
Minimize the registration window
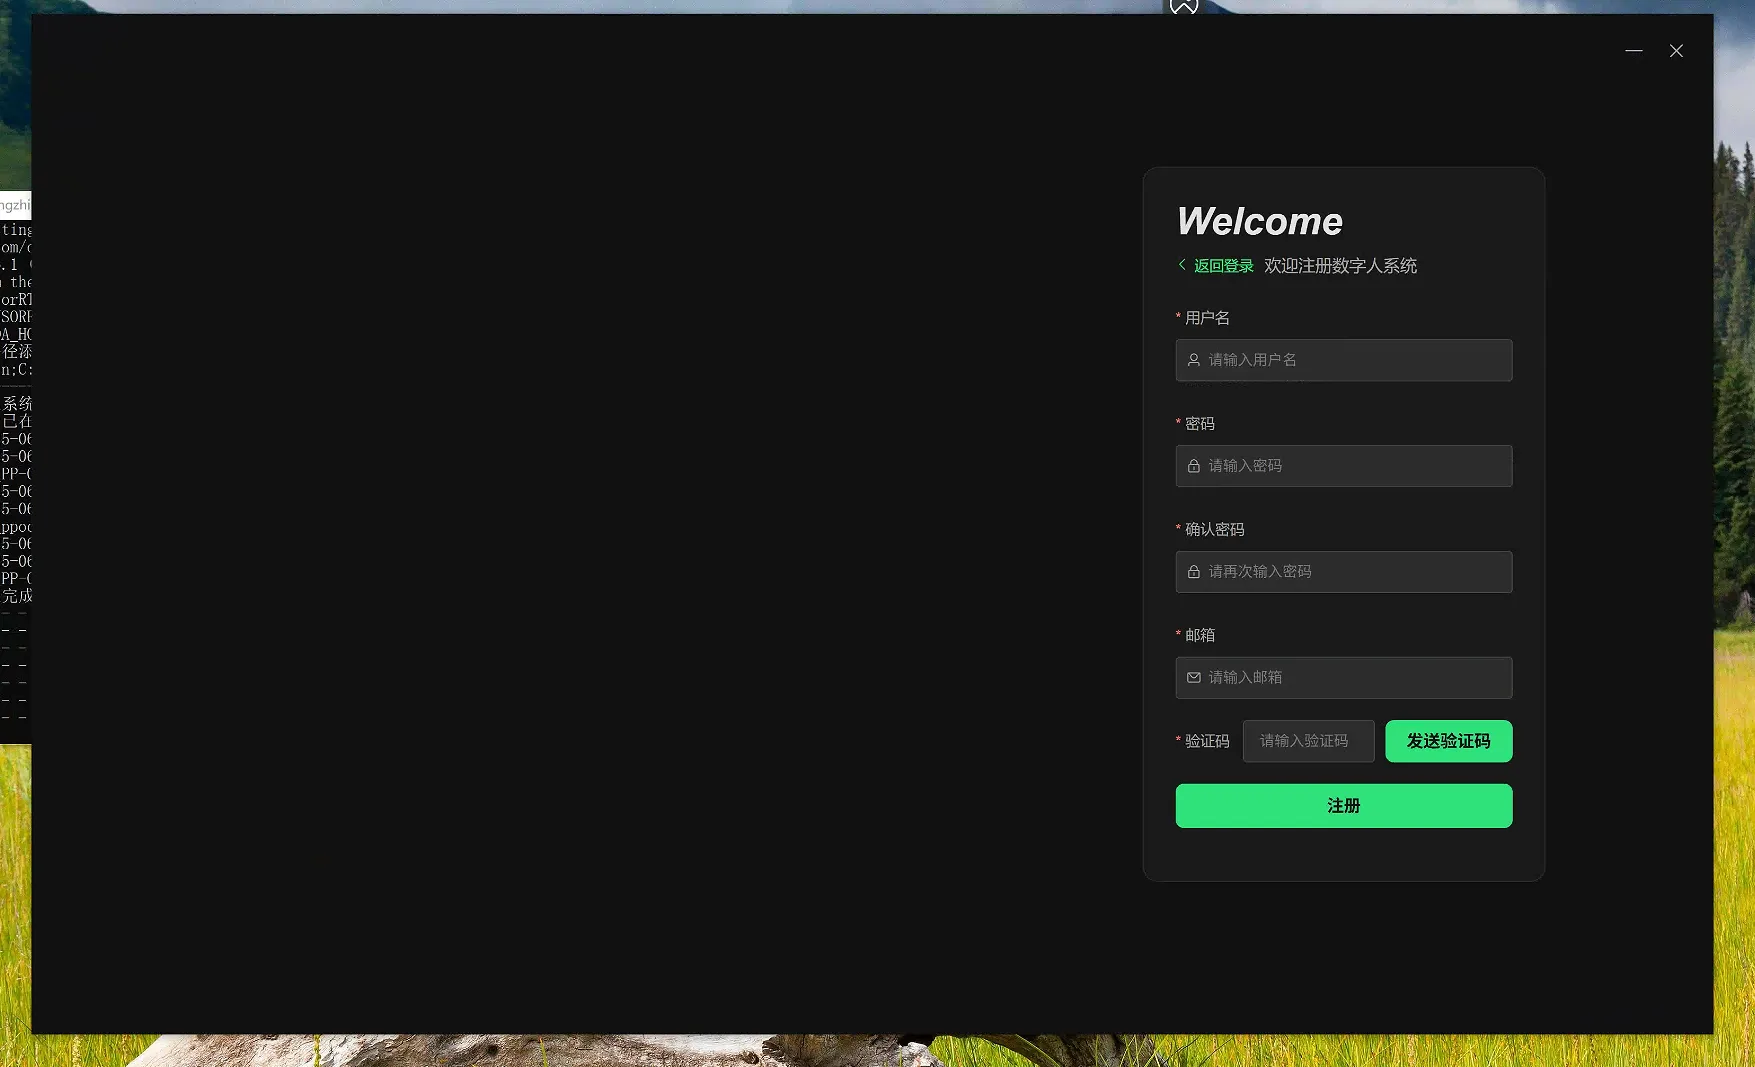[x=1633, y=51]
